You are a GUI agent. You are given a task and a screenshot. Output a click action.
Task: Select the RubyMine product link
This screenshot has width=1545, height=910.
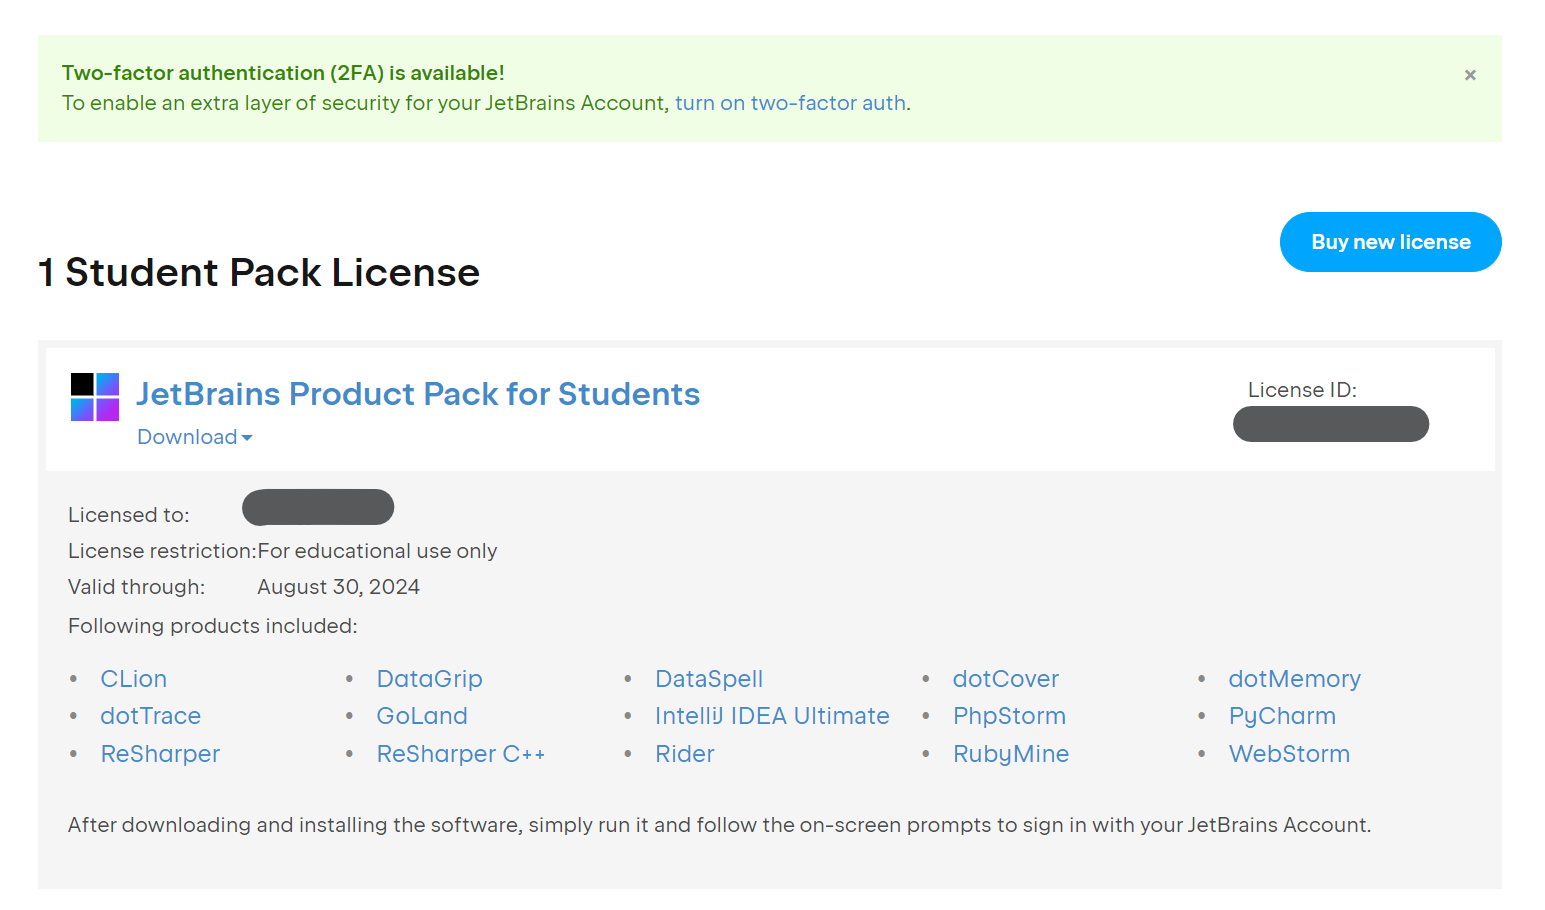point(1011,754)
